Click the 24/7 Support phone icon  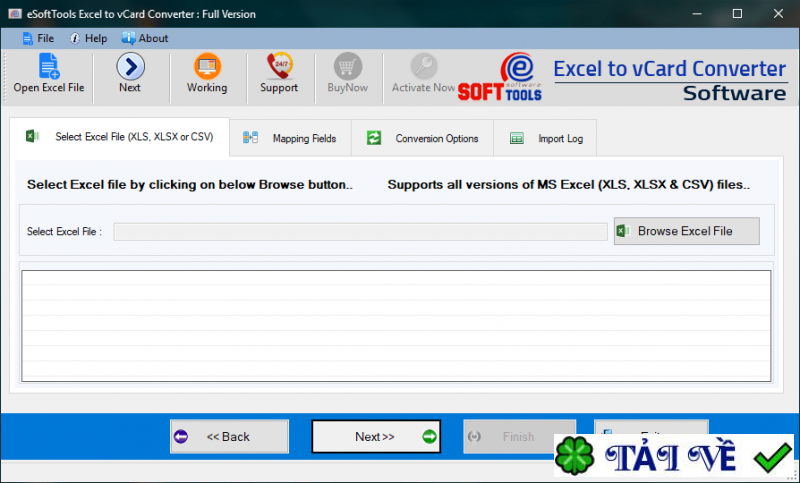(x=280, y=66)
